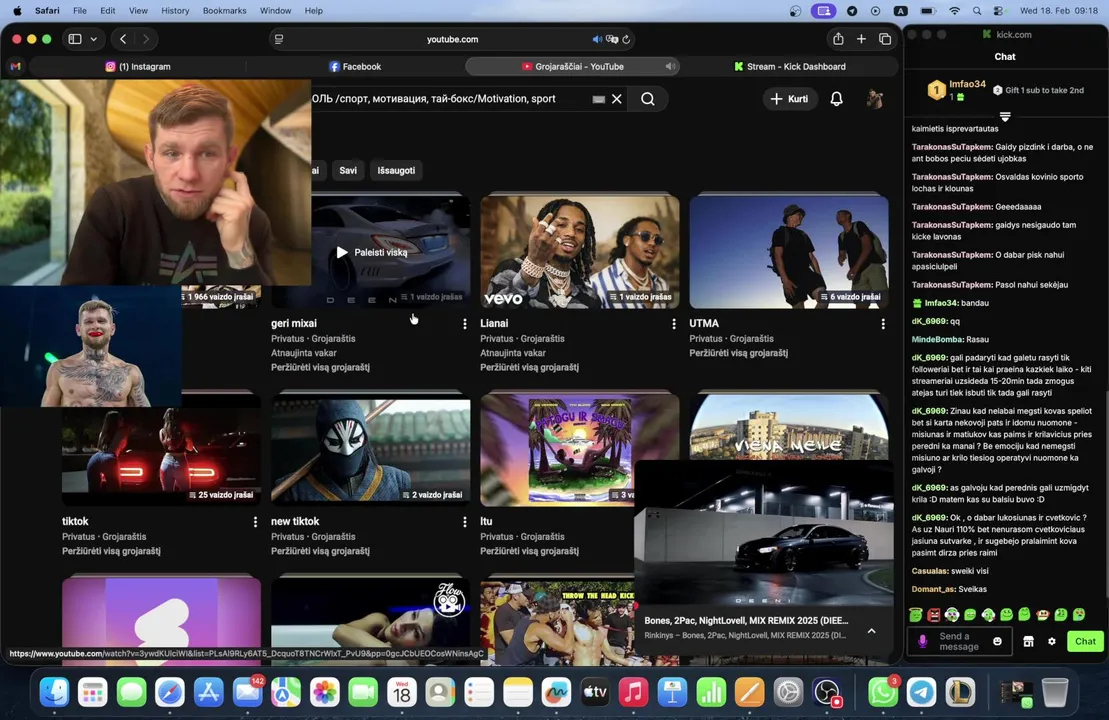Clear the YouTube search field with X

[617, 99]
